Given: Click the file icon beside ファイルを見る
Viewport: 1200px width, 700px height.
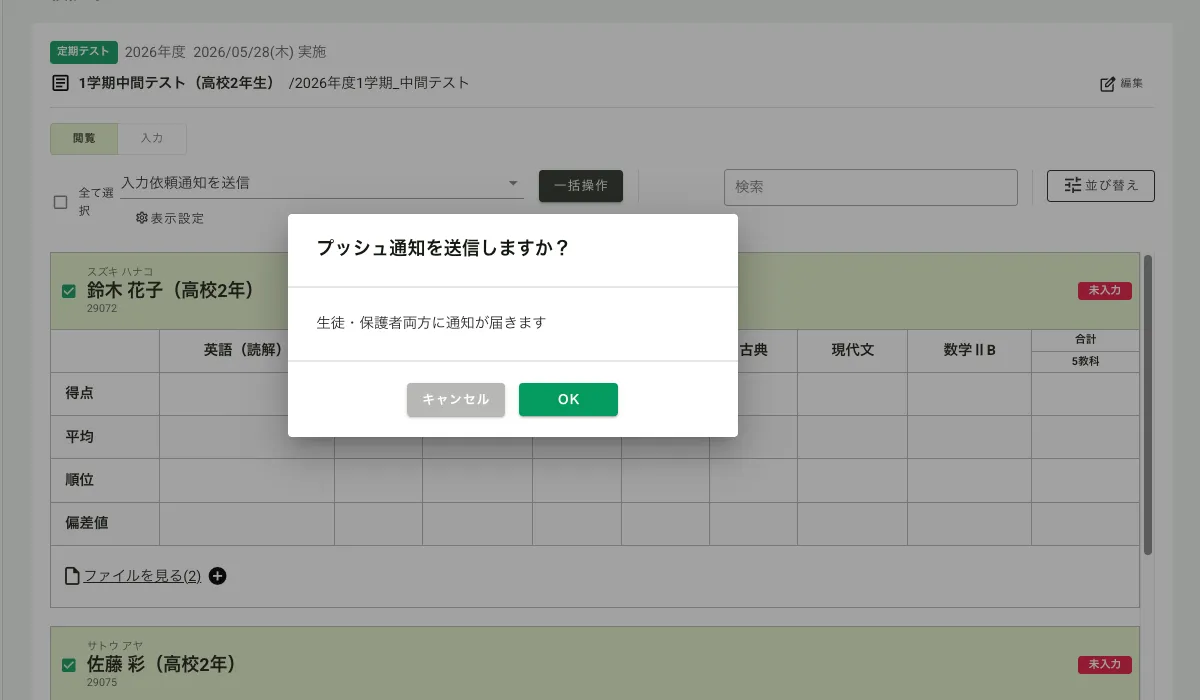Looking at the screenshot, I should pyautogui.click(x=71, y=576).
